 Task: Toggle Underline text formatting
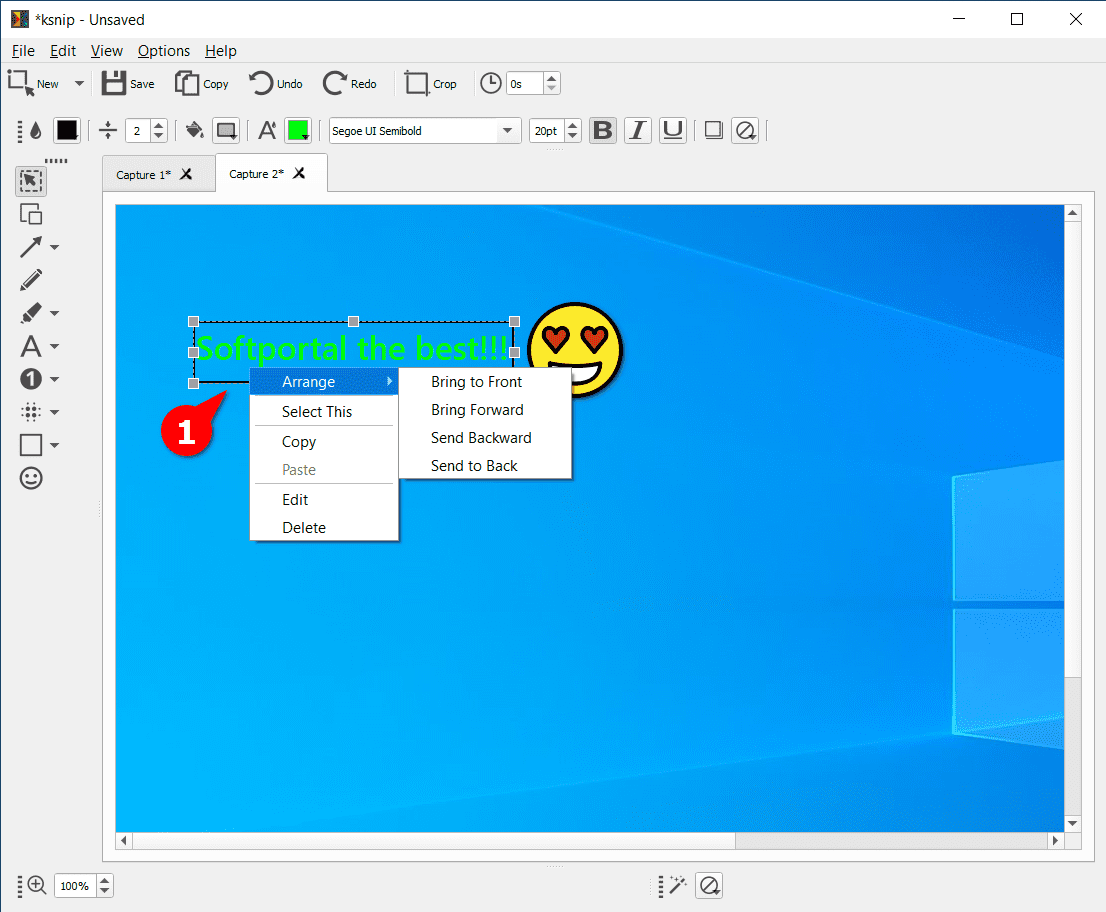pos(673,131)
